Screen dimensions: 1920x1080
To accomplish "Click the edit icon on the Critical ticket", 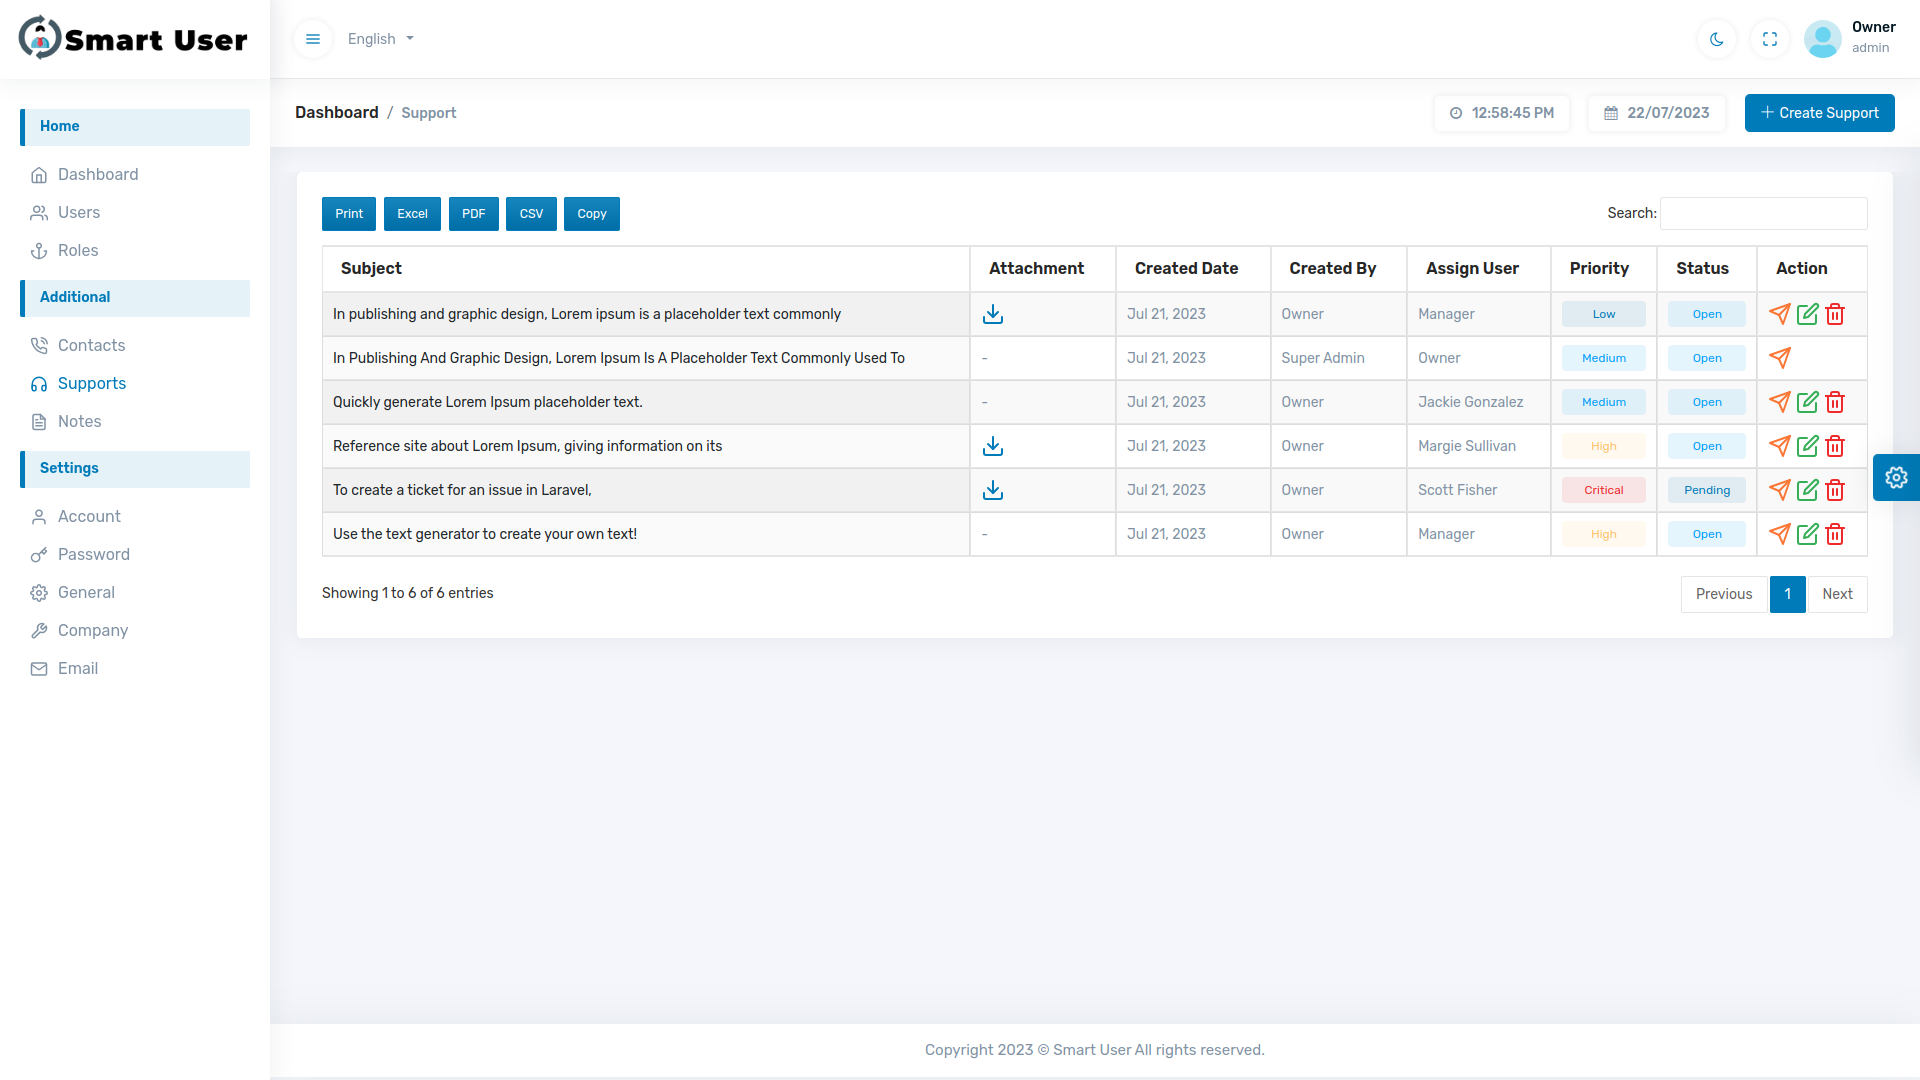I will click(1808, 490).
